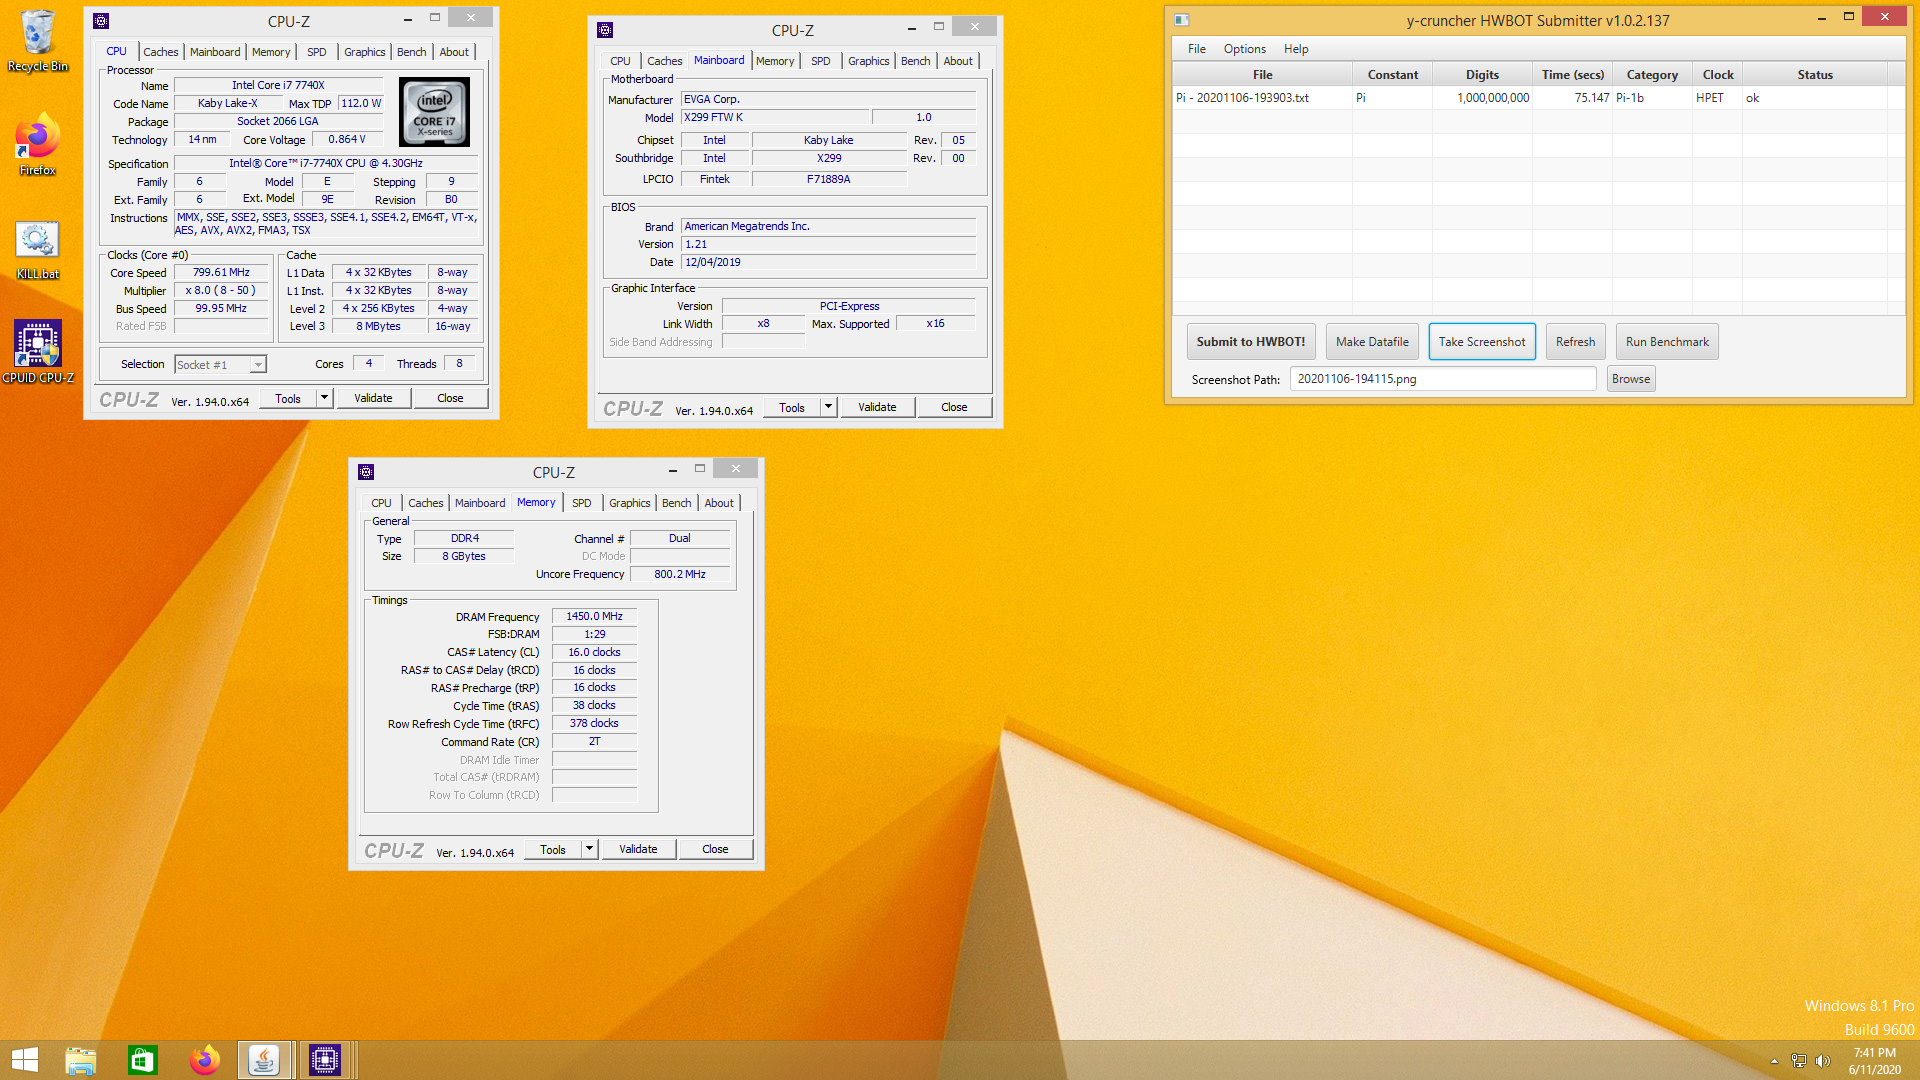The width and height of the screenshot is (1920, 1080).
Task: Open Tools dropdown arrow in CPU window
Action: [324, 398]
